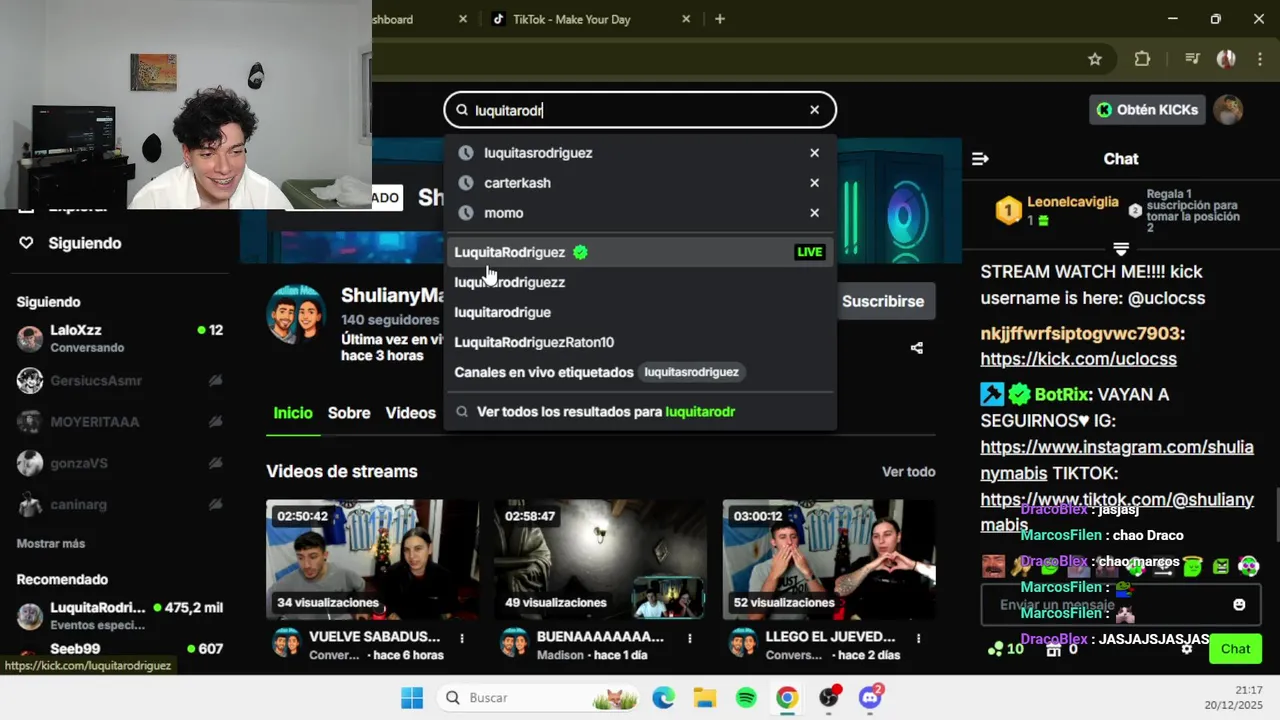Image resolution: width=1280 pixels, height=720 pixels.
Task: Clear the search box with the X
Action: [814, 110]
